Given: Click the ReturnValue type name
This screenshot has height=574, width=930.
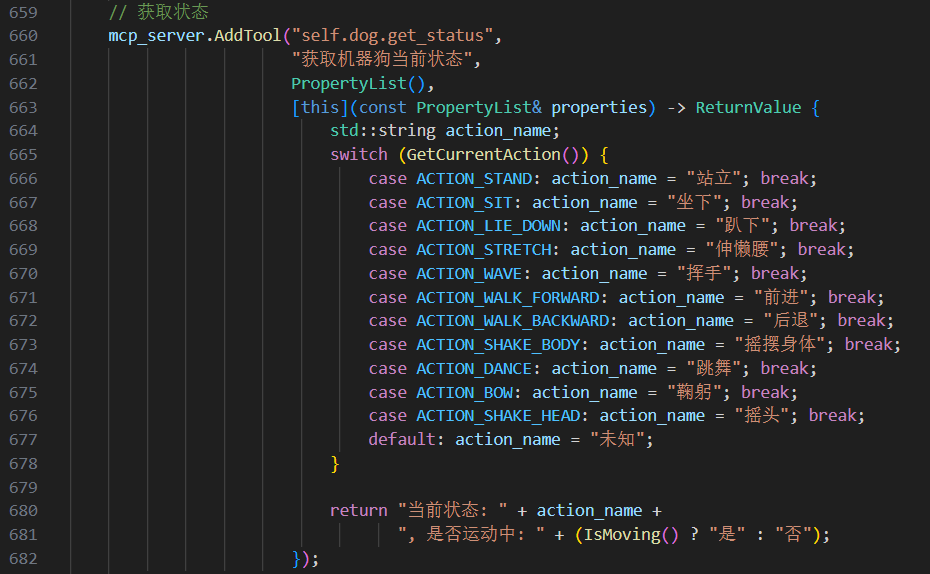Looking at the screenshot, I should (748, 107).
